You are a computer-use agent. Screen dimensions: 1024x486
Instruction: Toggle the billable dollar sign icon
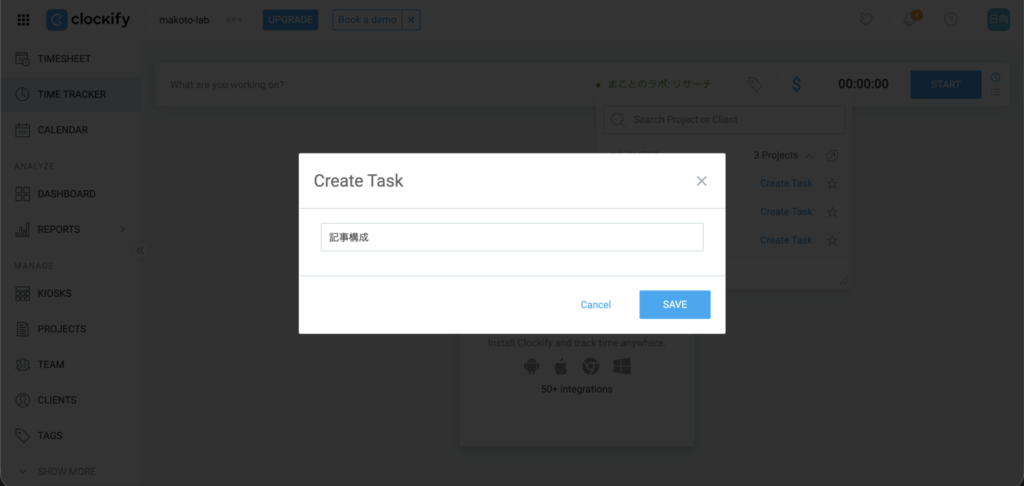(x=796, y=85)
